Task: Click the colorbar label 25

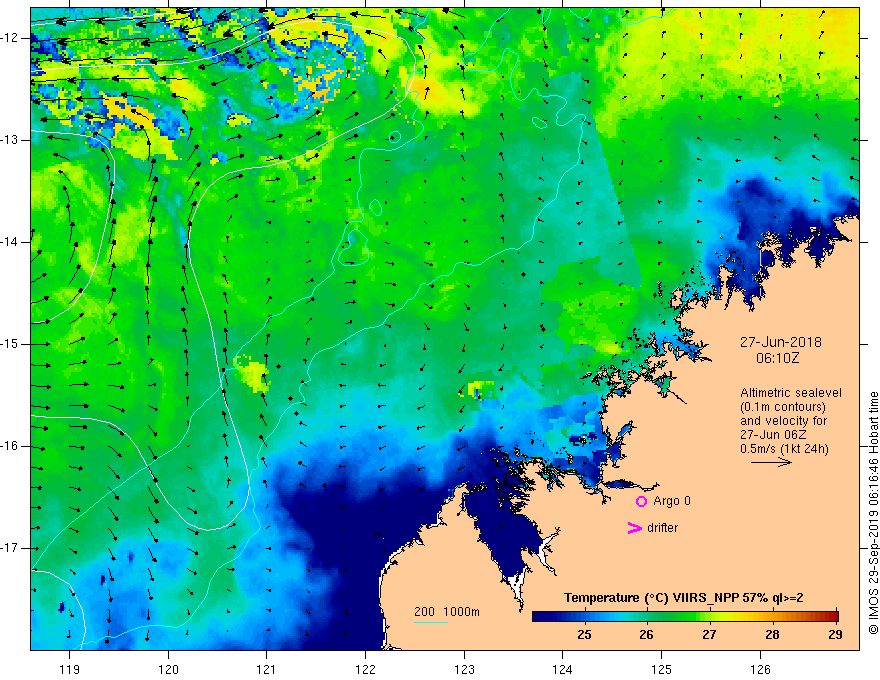Action: 584,635
